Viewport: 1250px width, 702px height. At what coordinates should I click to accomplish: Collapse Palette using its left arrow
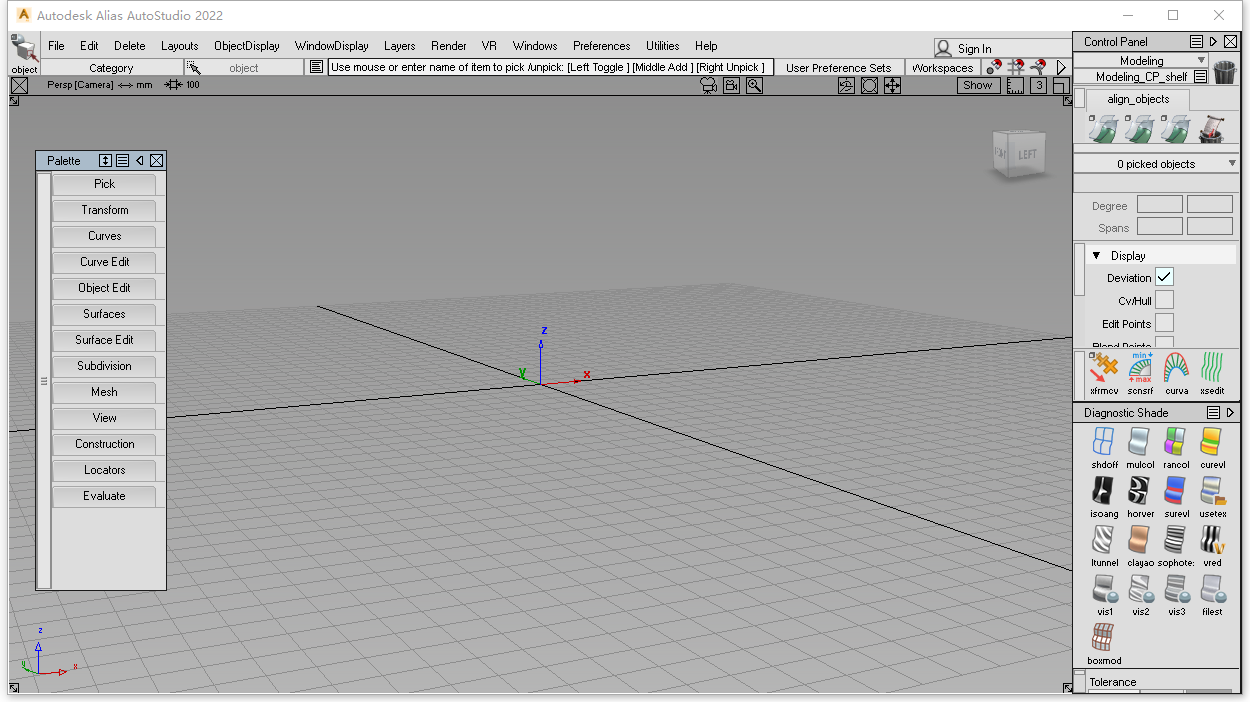tap(140, 160)
